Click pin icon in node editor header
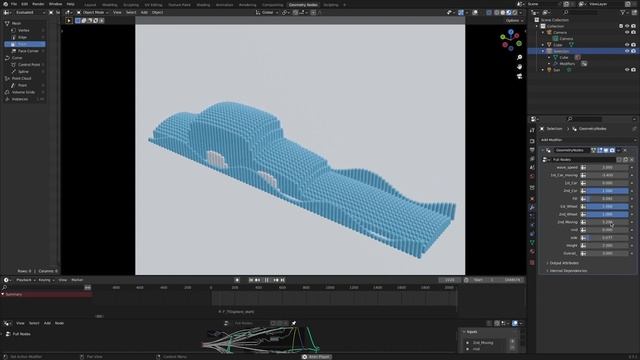 (x=293, y=323)
